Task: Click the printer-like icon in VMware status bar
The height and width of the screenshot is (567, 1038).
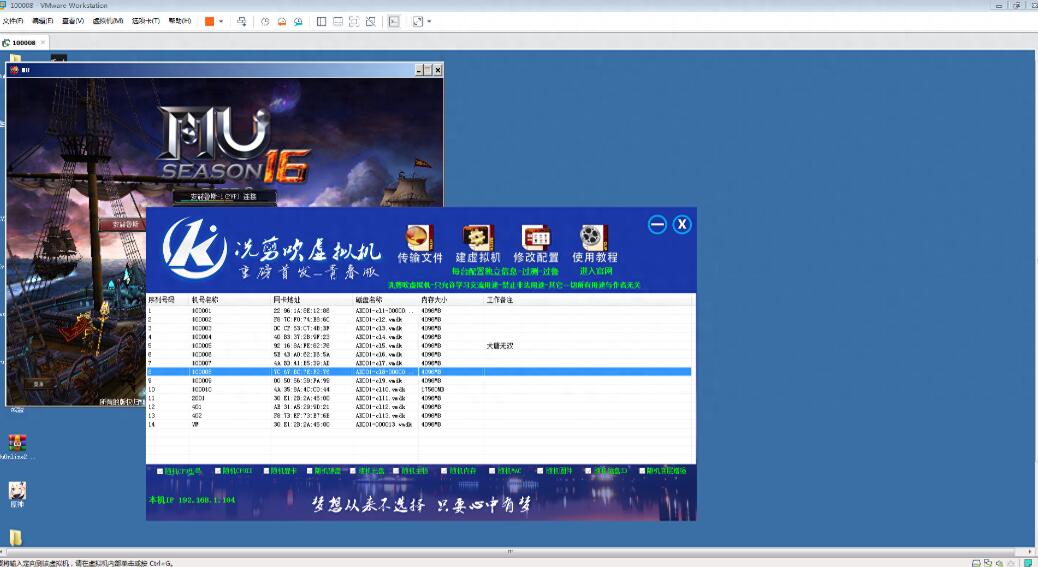Action: (976, 563)
